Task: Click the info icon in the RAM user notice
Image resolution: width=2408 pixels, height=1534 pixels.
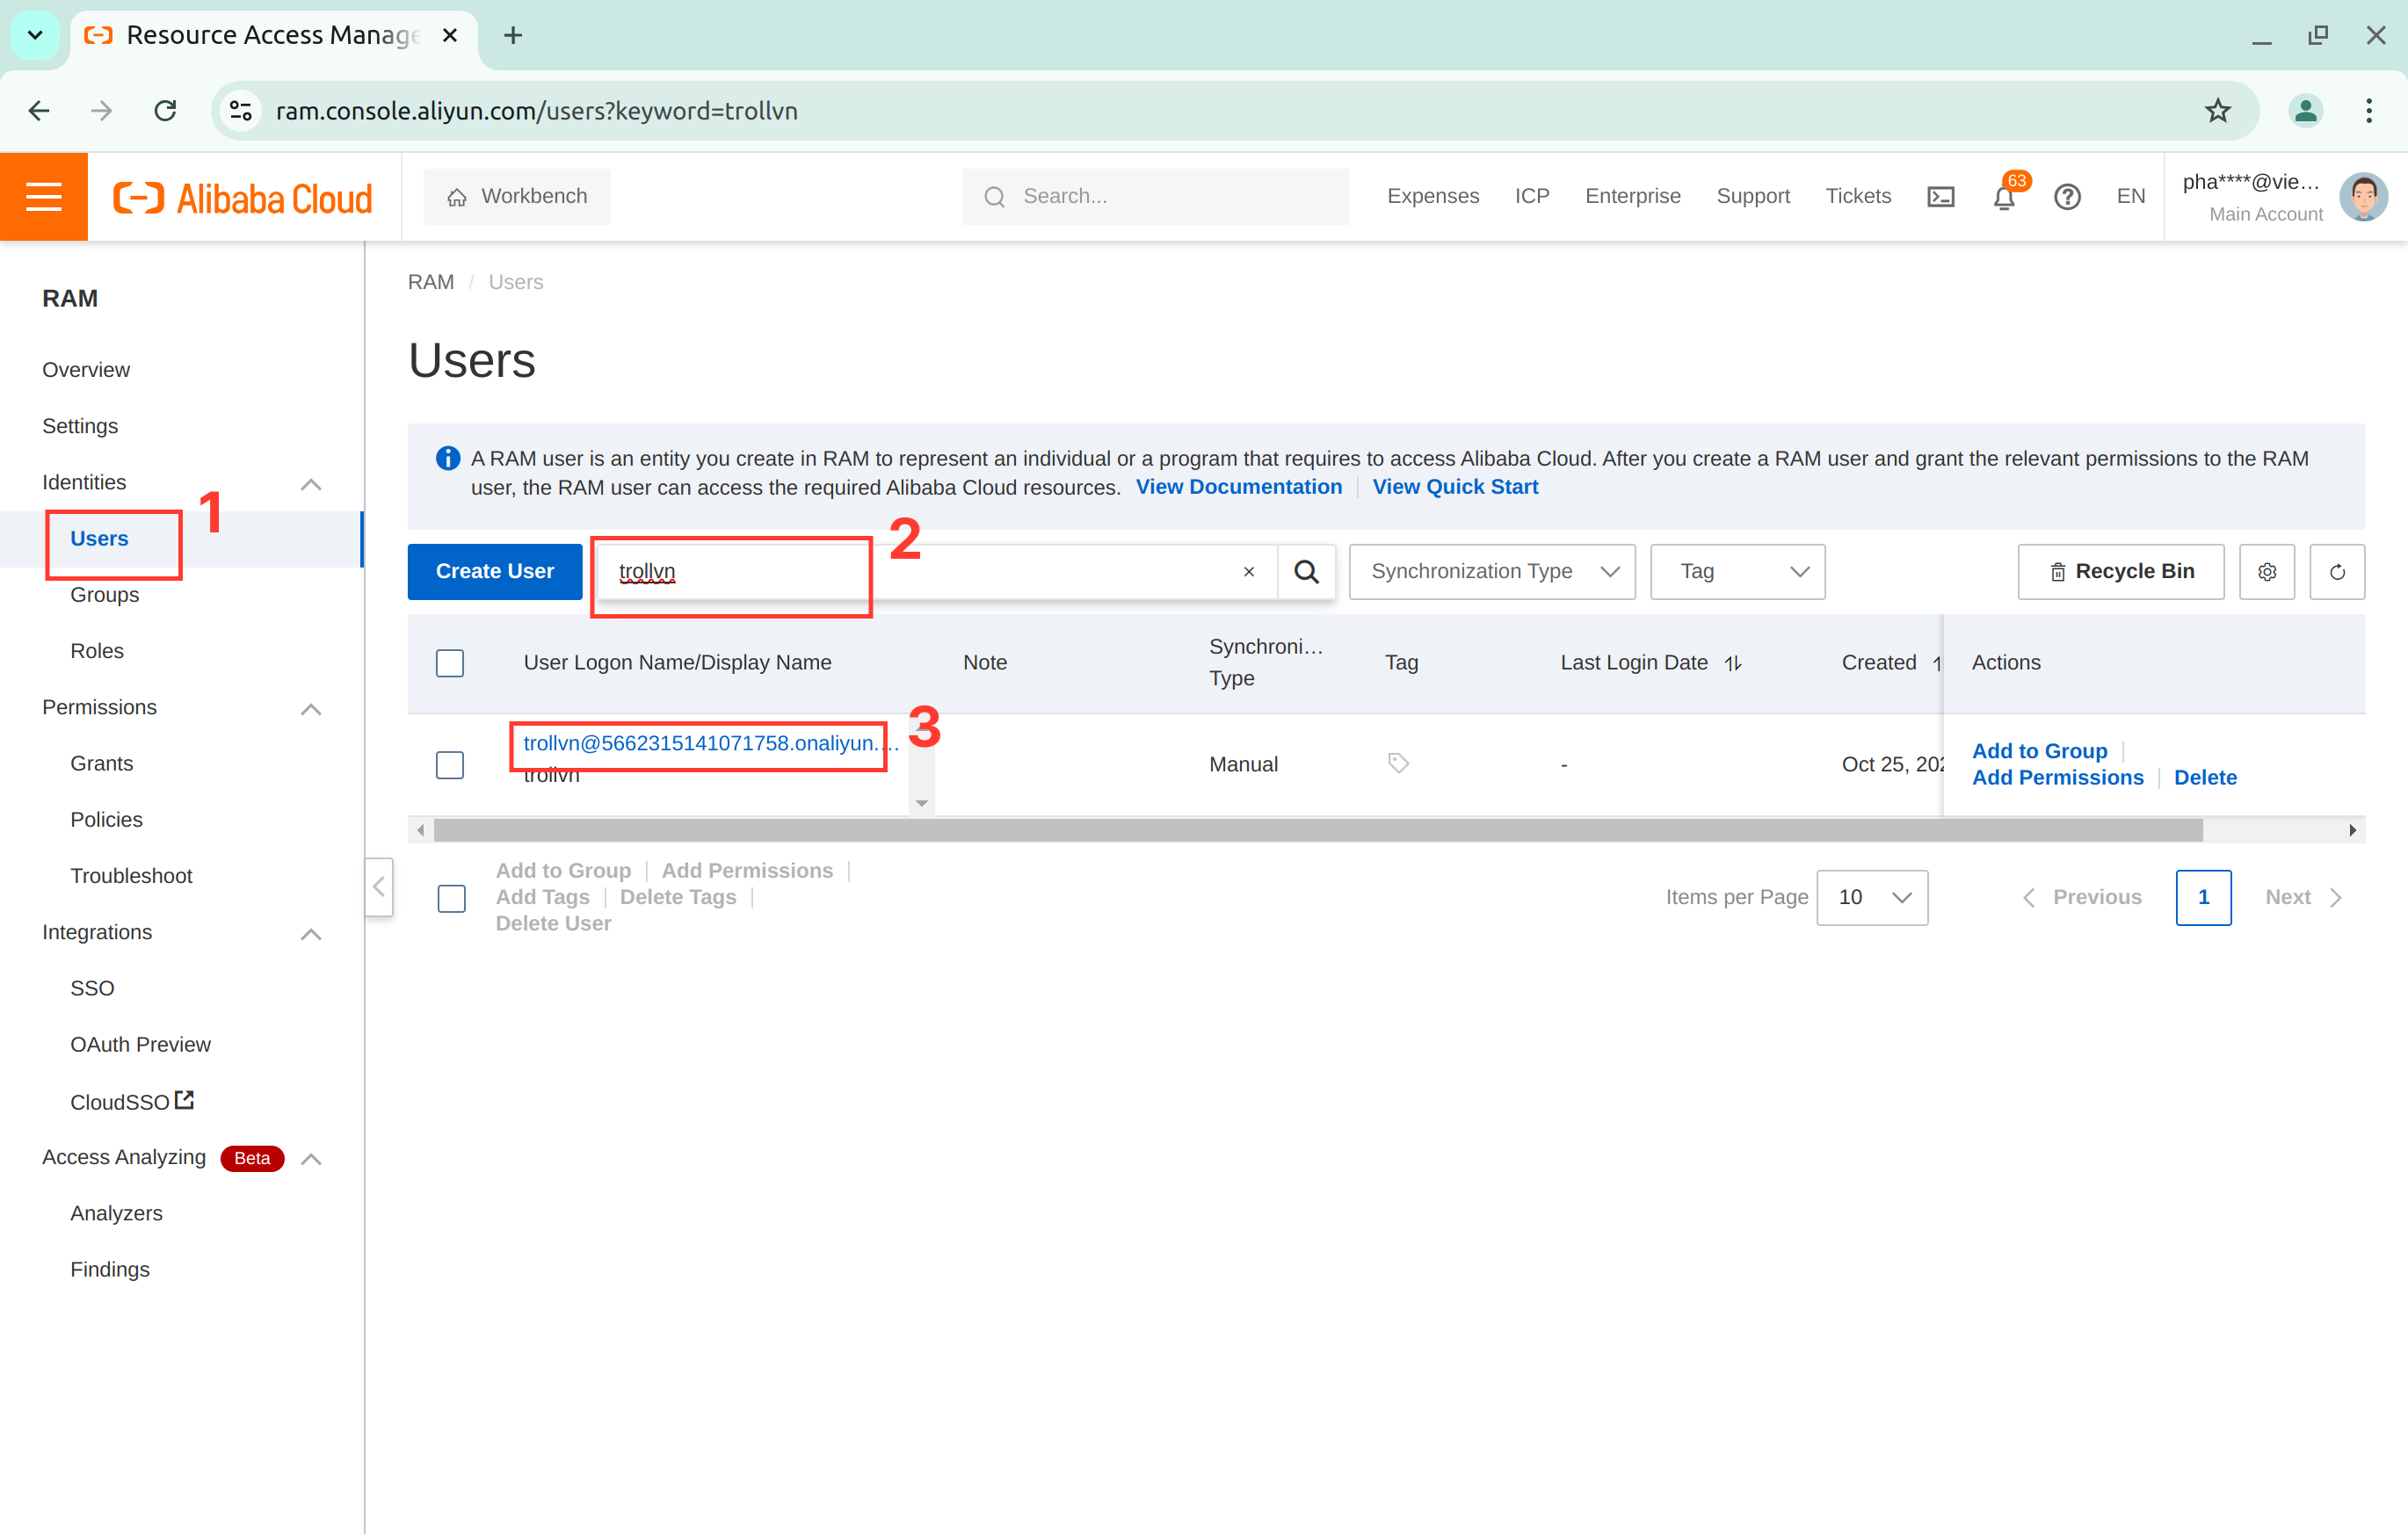Action: (447, 459)
